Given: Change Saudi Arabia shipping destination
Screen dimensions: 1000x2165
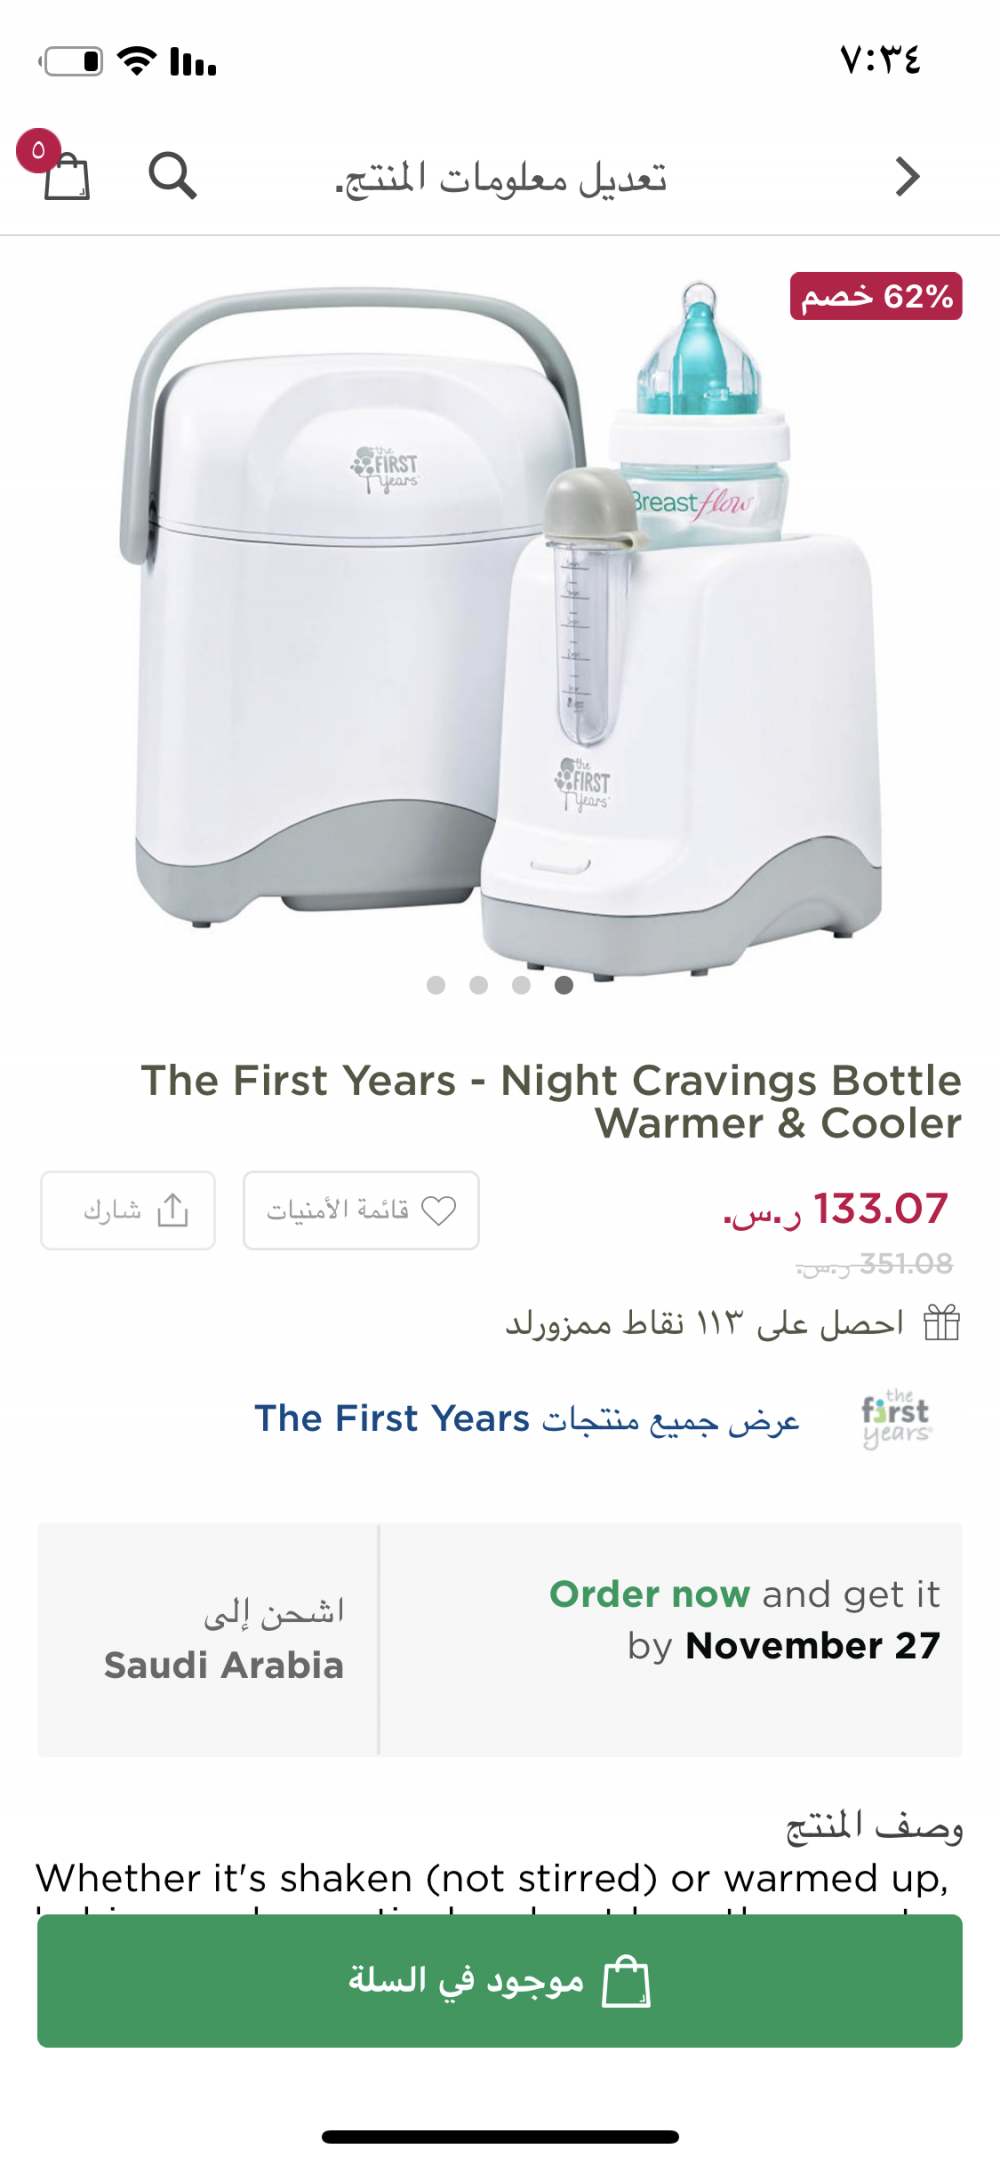Looking at the screenshot, I should pyautogui.click(x=223, y=1640).
